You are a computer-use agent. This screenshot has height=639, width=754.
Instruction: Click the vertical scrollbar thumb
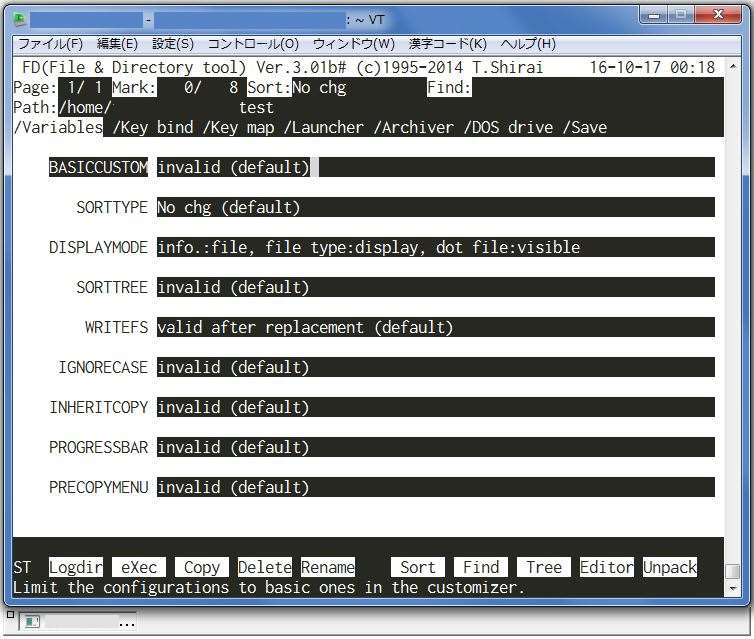point(733,572)
